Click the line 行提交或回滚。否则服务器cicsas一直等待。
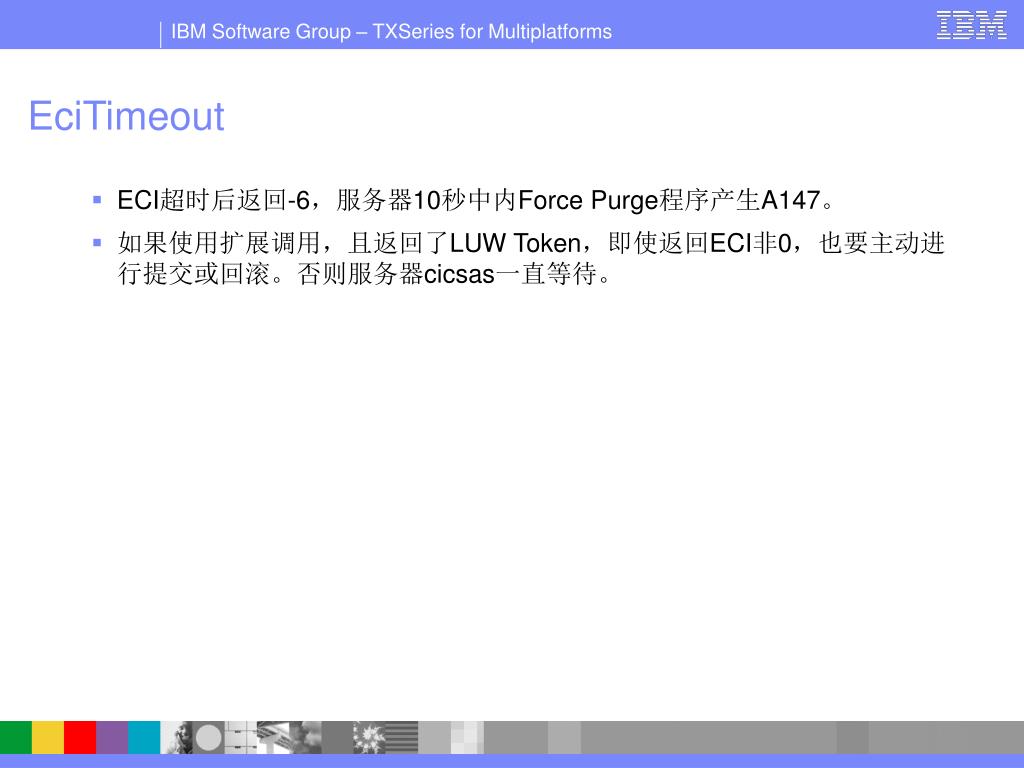The width and height of the screenshot is (1024, 768). tap(364, 274)
